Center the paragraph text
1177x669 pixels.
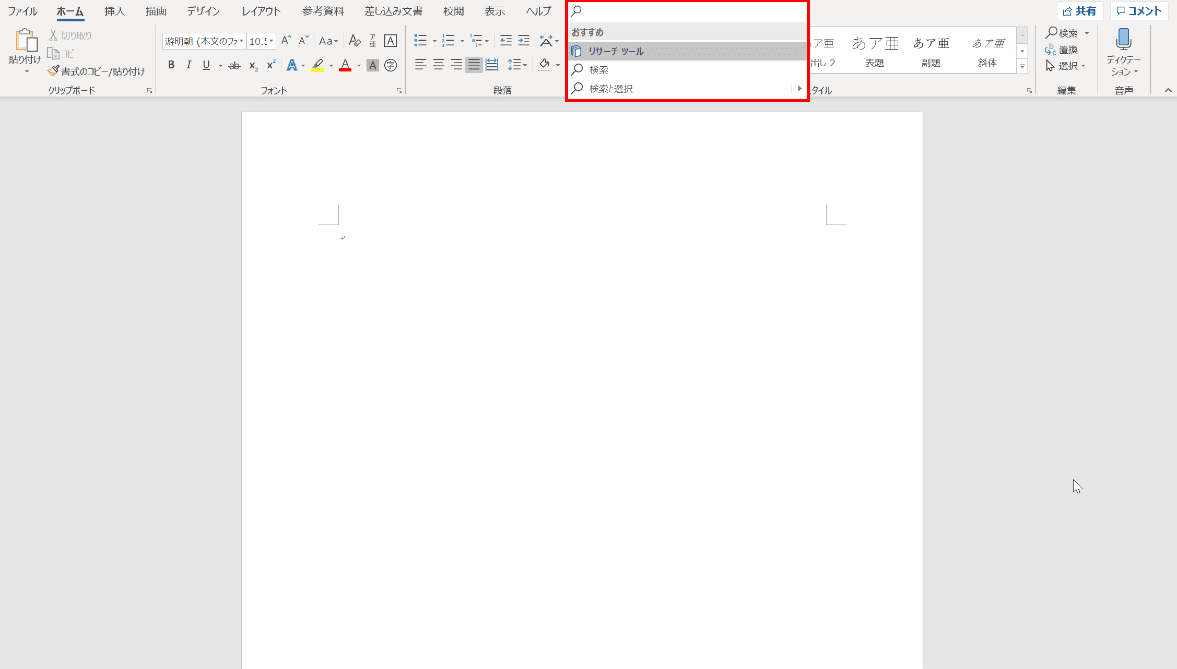pos(438,65)
